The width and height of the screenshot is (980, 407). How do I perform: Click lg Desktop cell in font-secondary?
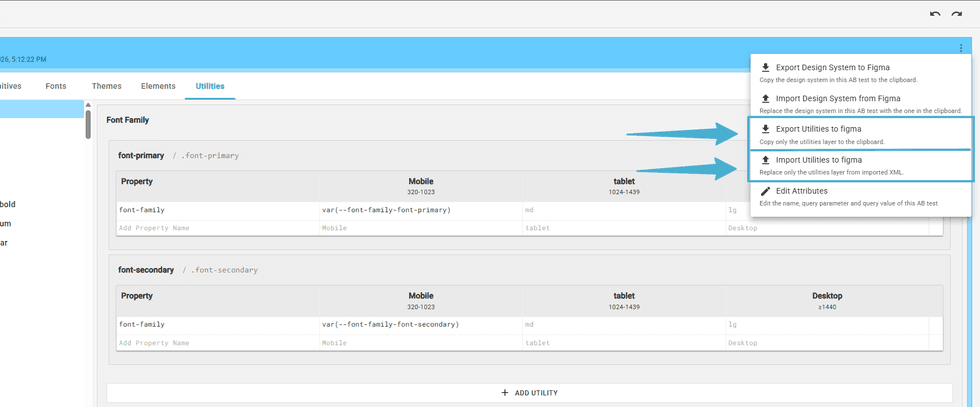[827, 325]
